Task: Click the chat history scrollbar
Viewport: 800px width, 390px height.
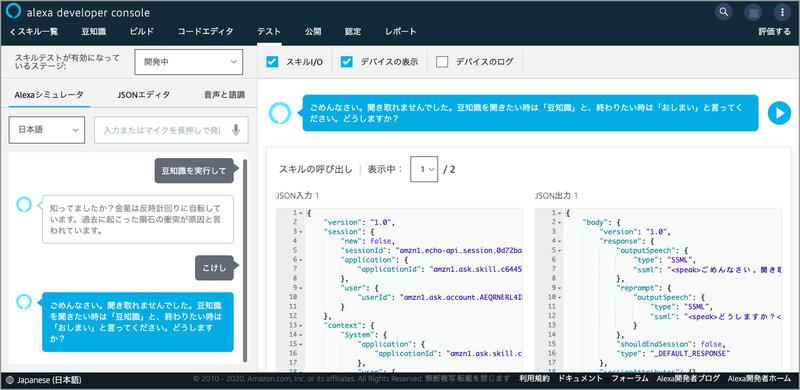Action: [246, 260]
